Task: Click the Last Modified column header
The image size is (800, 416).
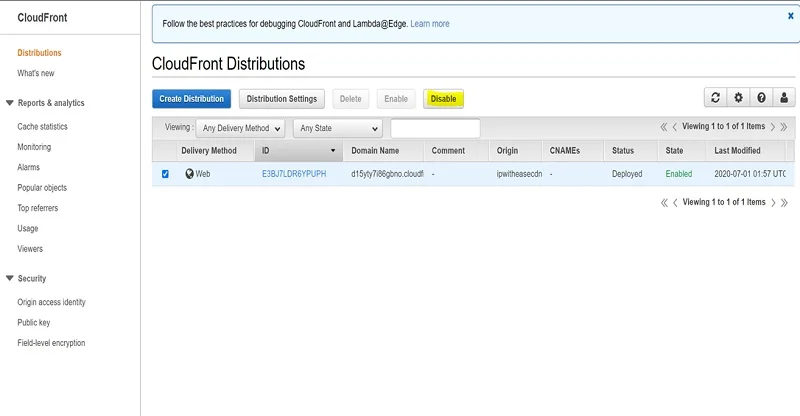Action: (737, 151)
